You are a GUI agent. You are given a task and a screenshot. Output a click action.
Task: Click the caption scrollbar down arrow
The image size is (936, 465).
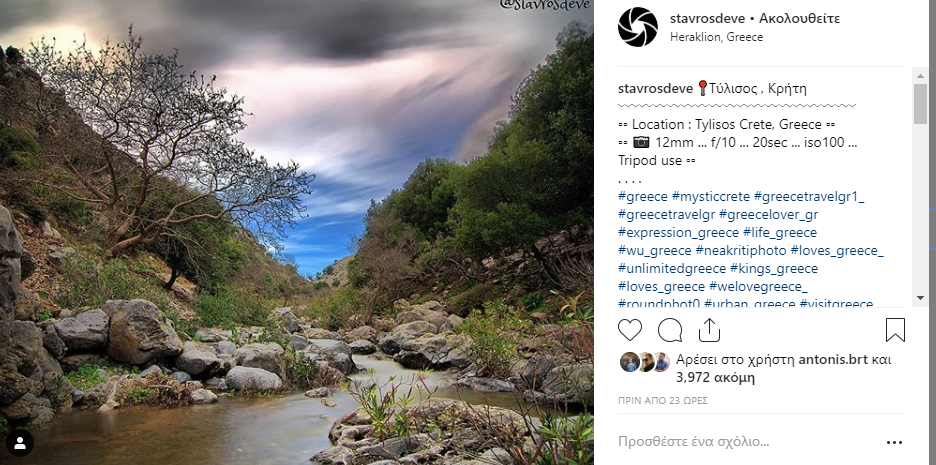(921, 298)
